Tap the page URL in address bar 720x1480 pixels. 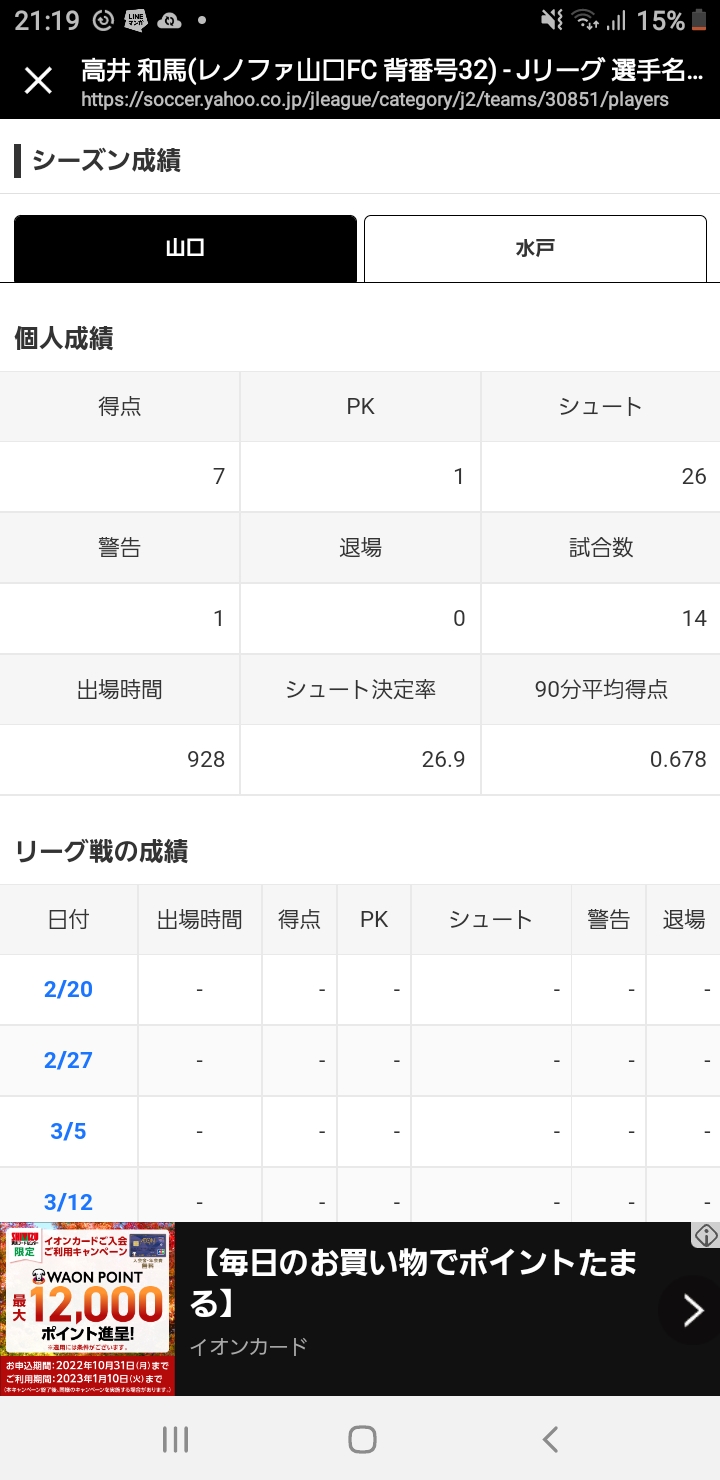coord(375,99)
